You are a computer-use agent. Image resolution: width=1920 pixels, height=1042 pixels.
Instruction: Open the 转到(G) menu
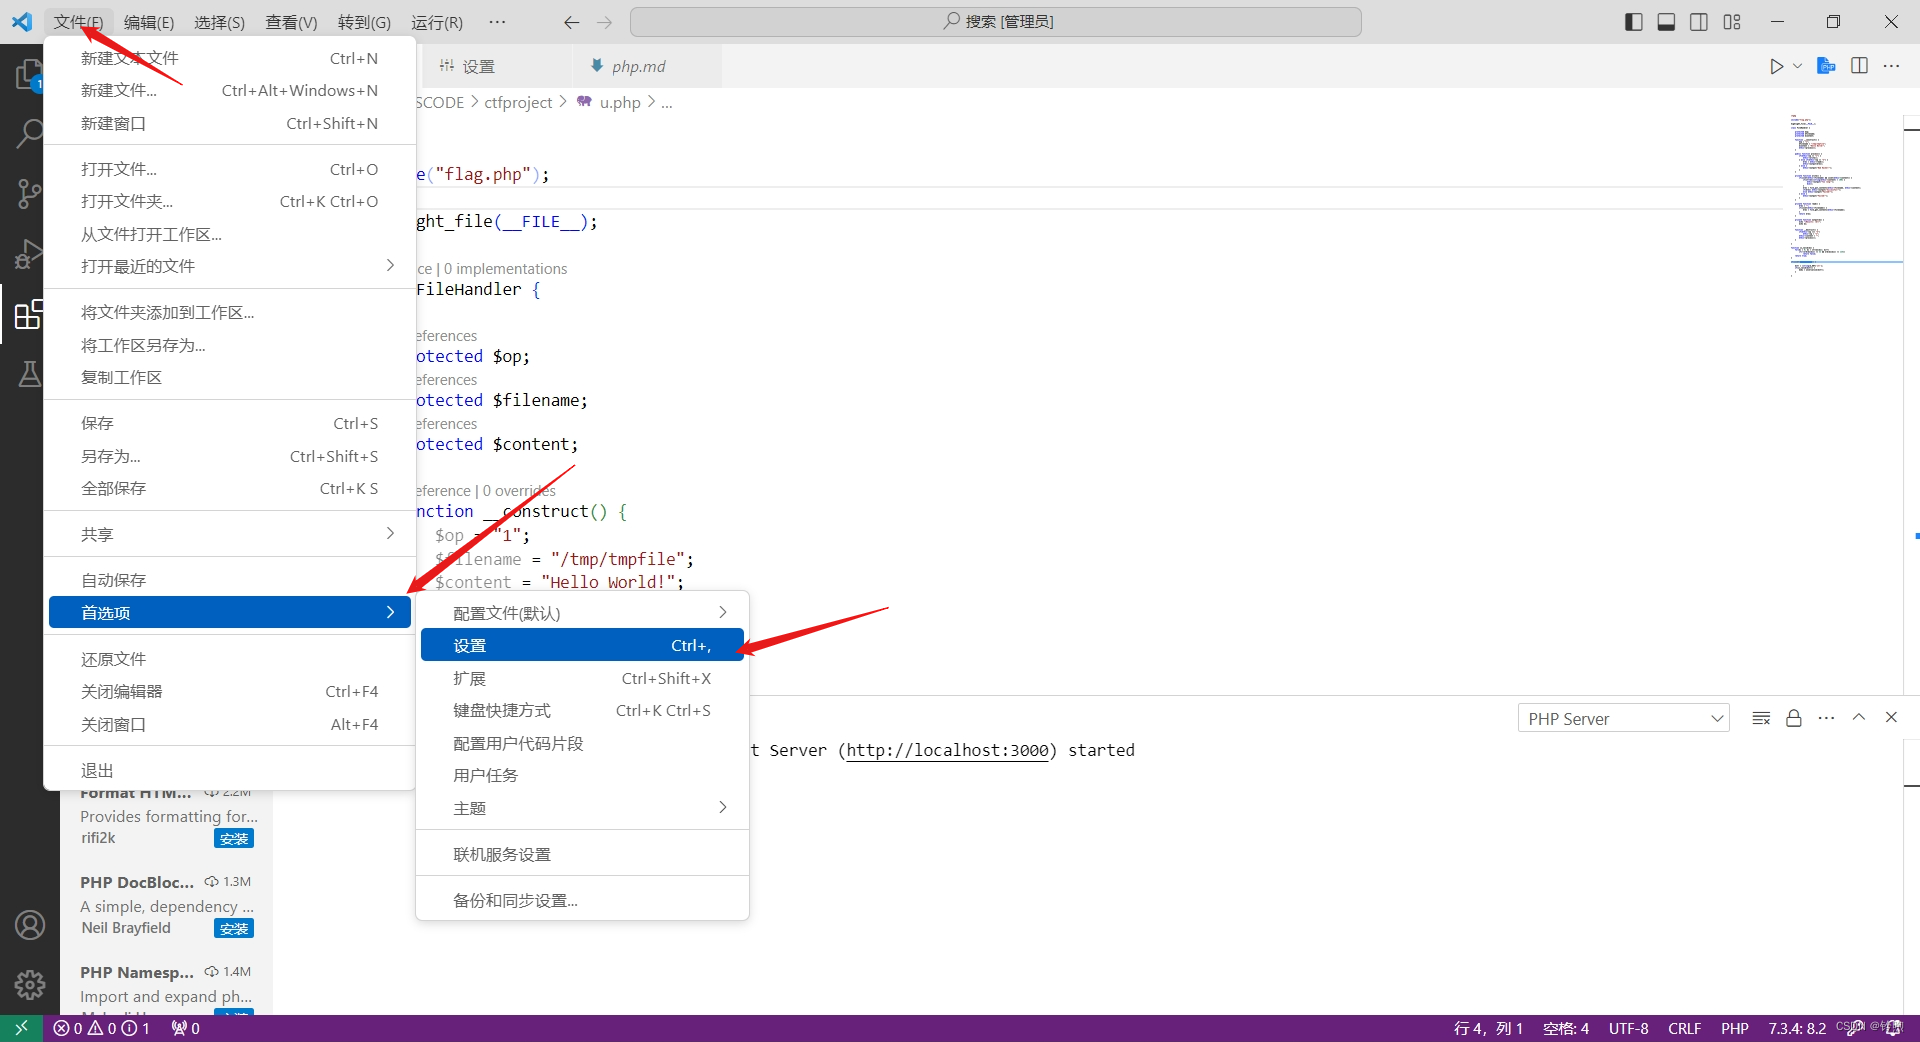pos(364,22)
